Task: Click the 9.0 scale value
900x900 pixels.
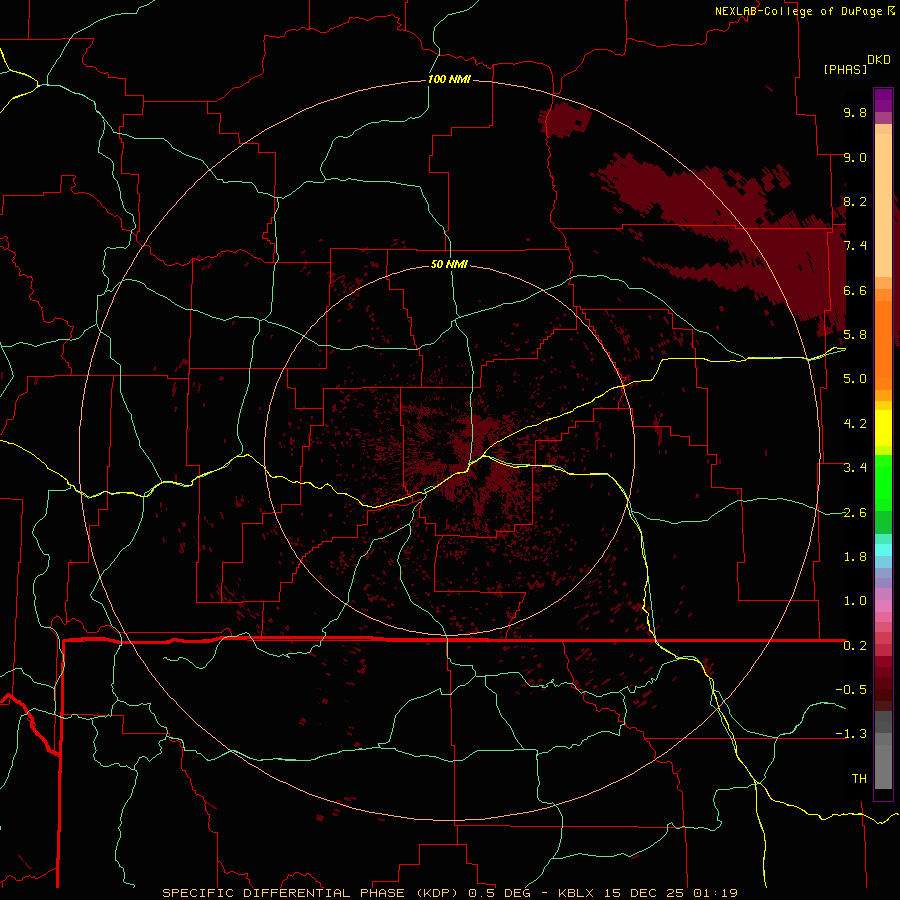Action: 855,157
